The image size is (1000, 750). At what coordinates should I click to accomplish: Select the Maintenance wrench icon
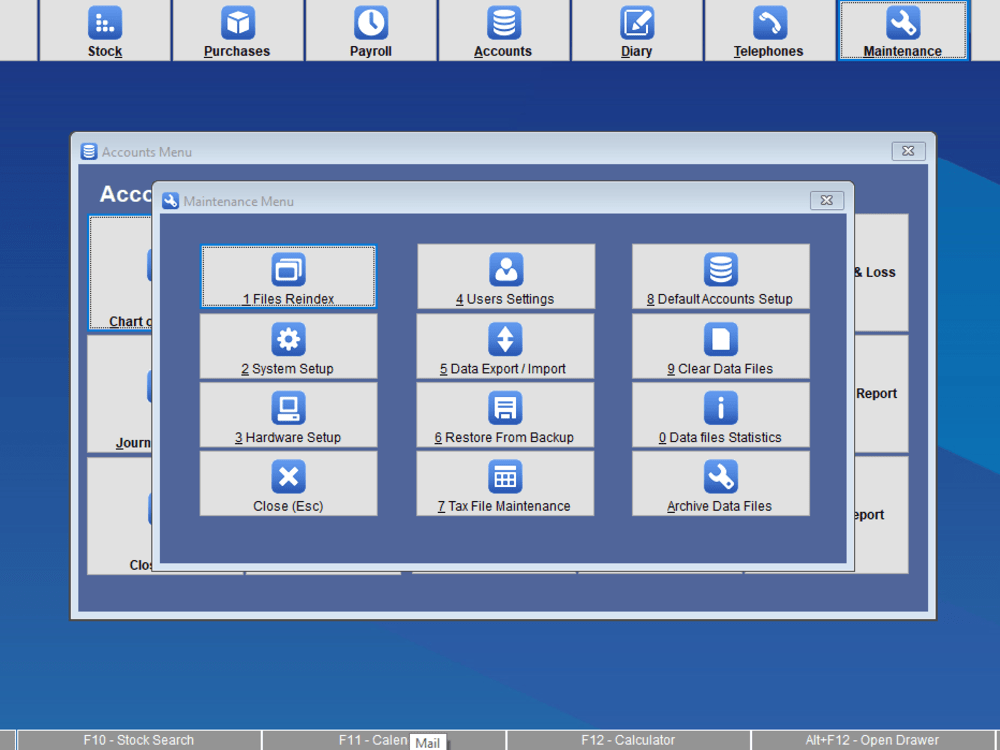[903, 25]
